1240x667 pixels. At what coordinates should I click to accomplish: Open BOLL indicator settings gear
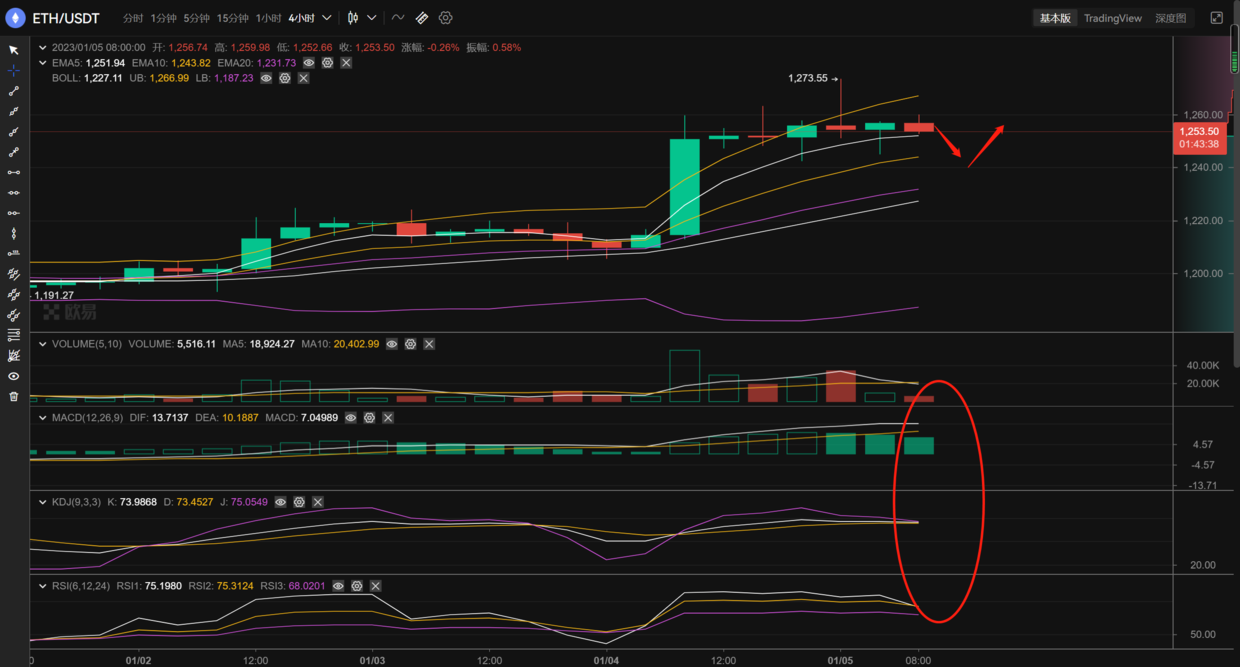point(285,78)
